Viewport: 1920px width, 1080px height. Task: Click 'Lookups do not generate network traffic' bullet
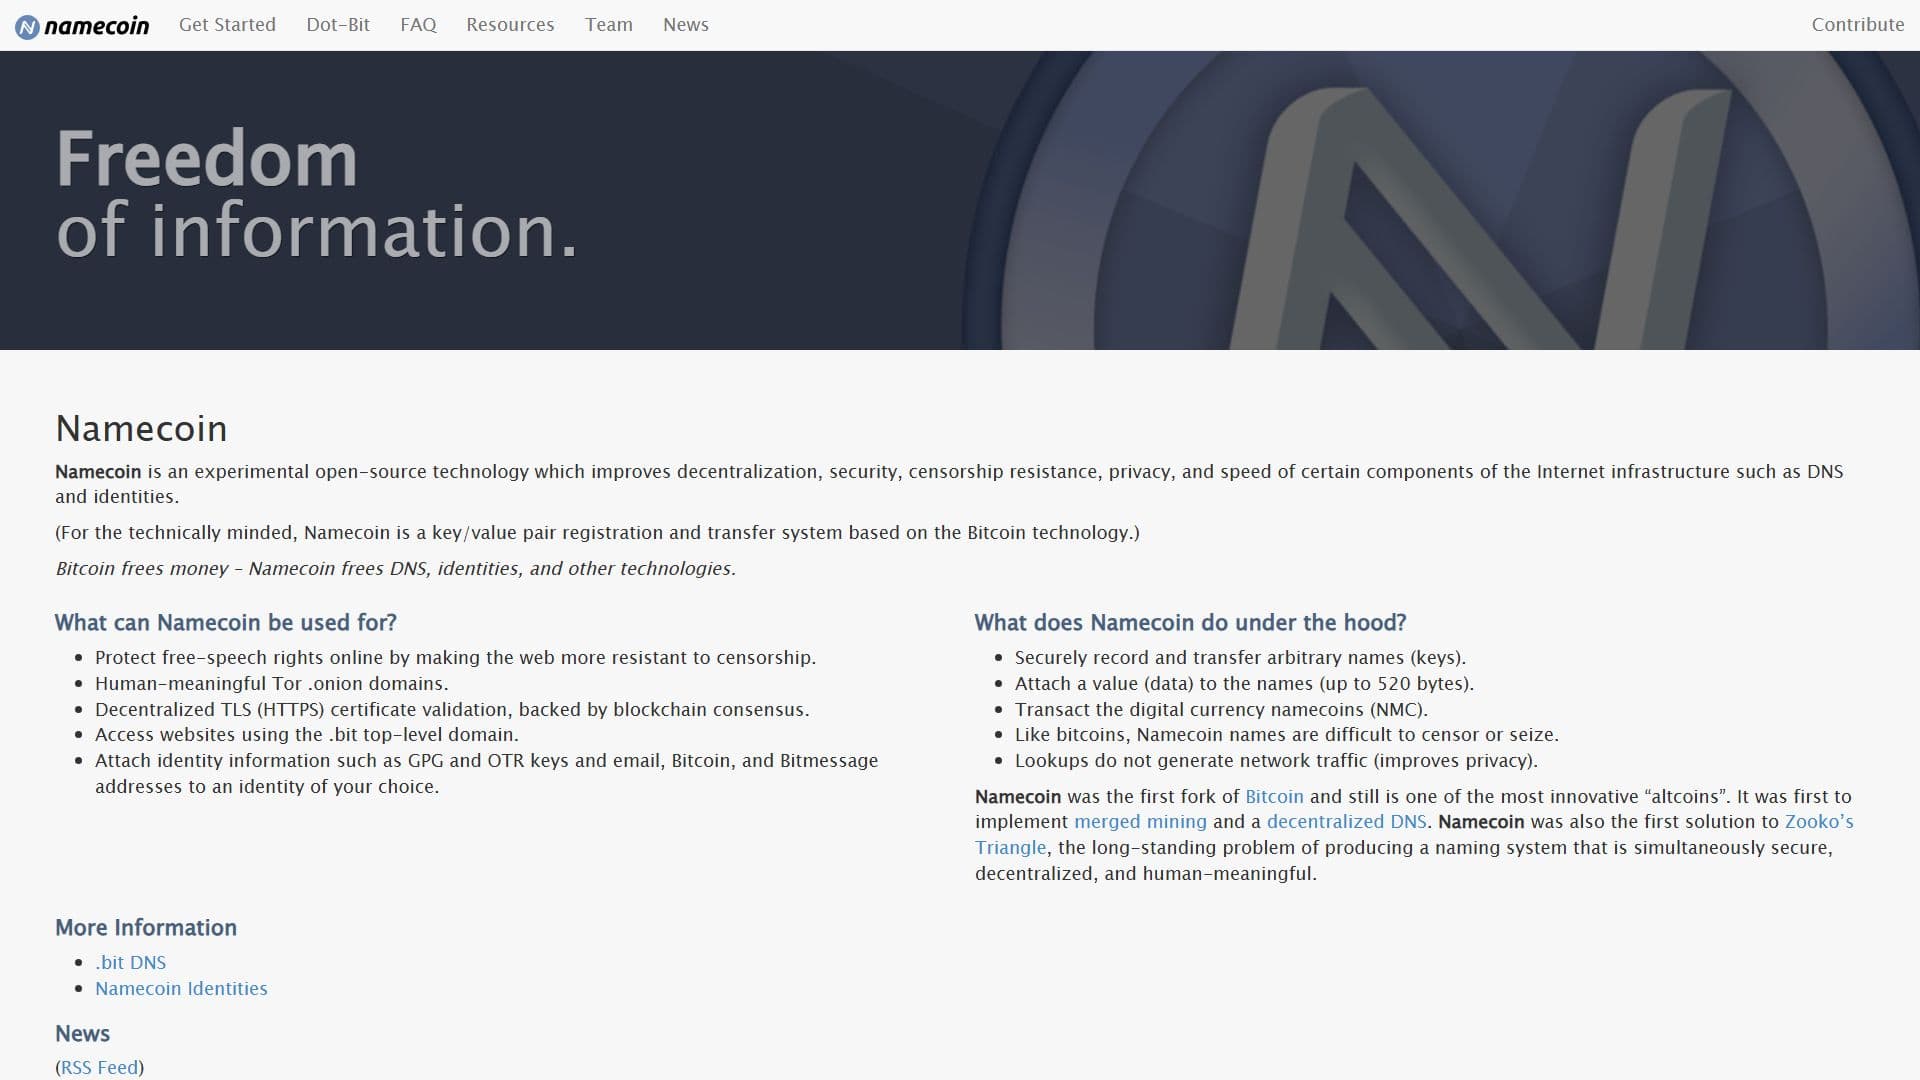click(1276, 761)
